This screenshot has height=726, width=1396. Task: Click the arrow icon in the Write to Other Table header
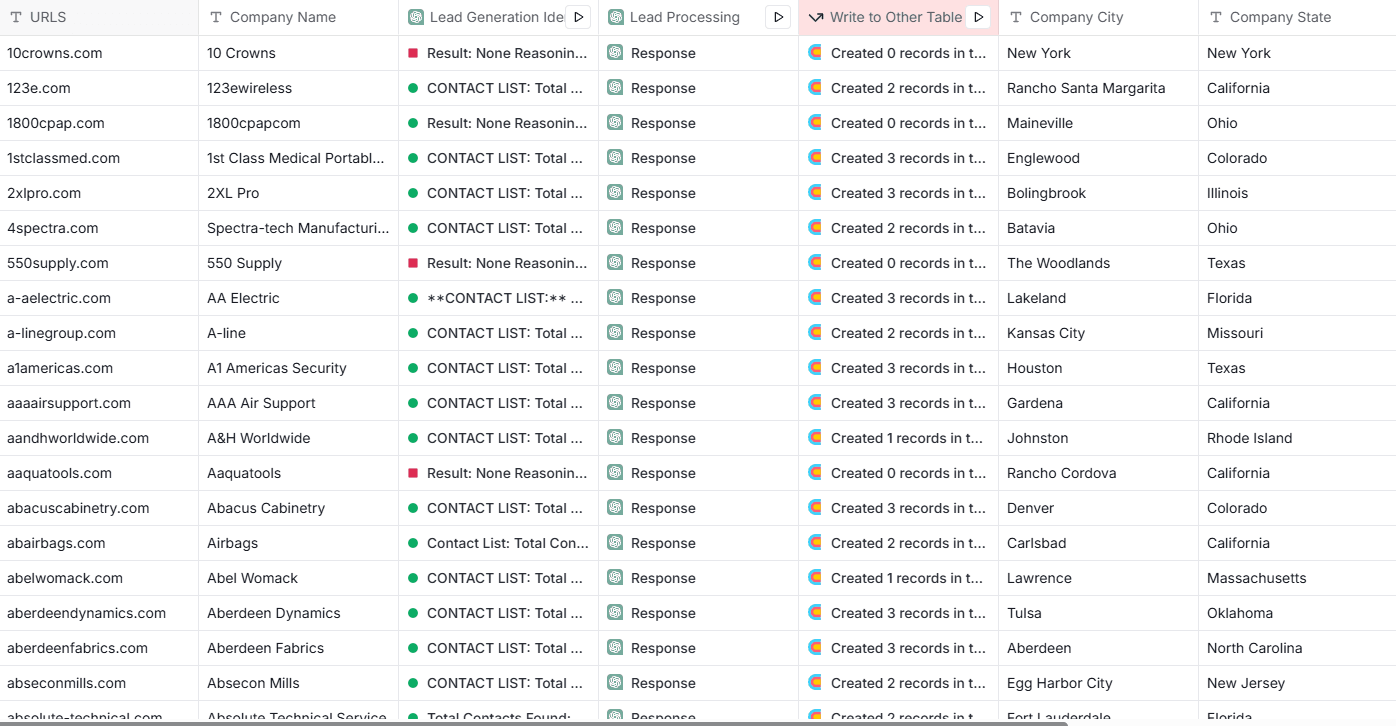pyautogui.click(x=816, y=17)
